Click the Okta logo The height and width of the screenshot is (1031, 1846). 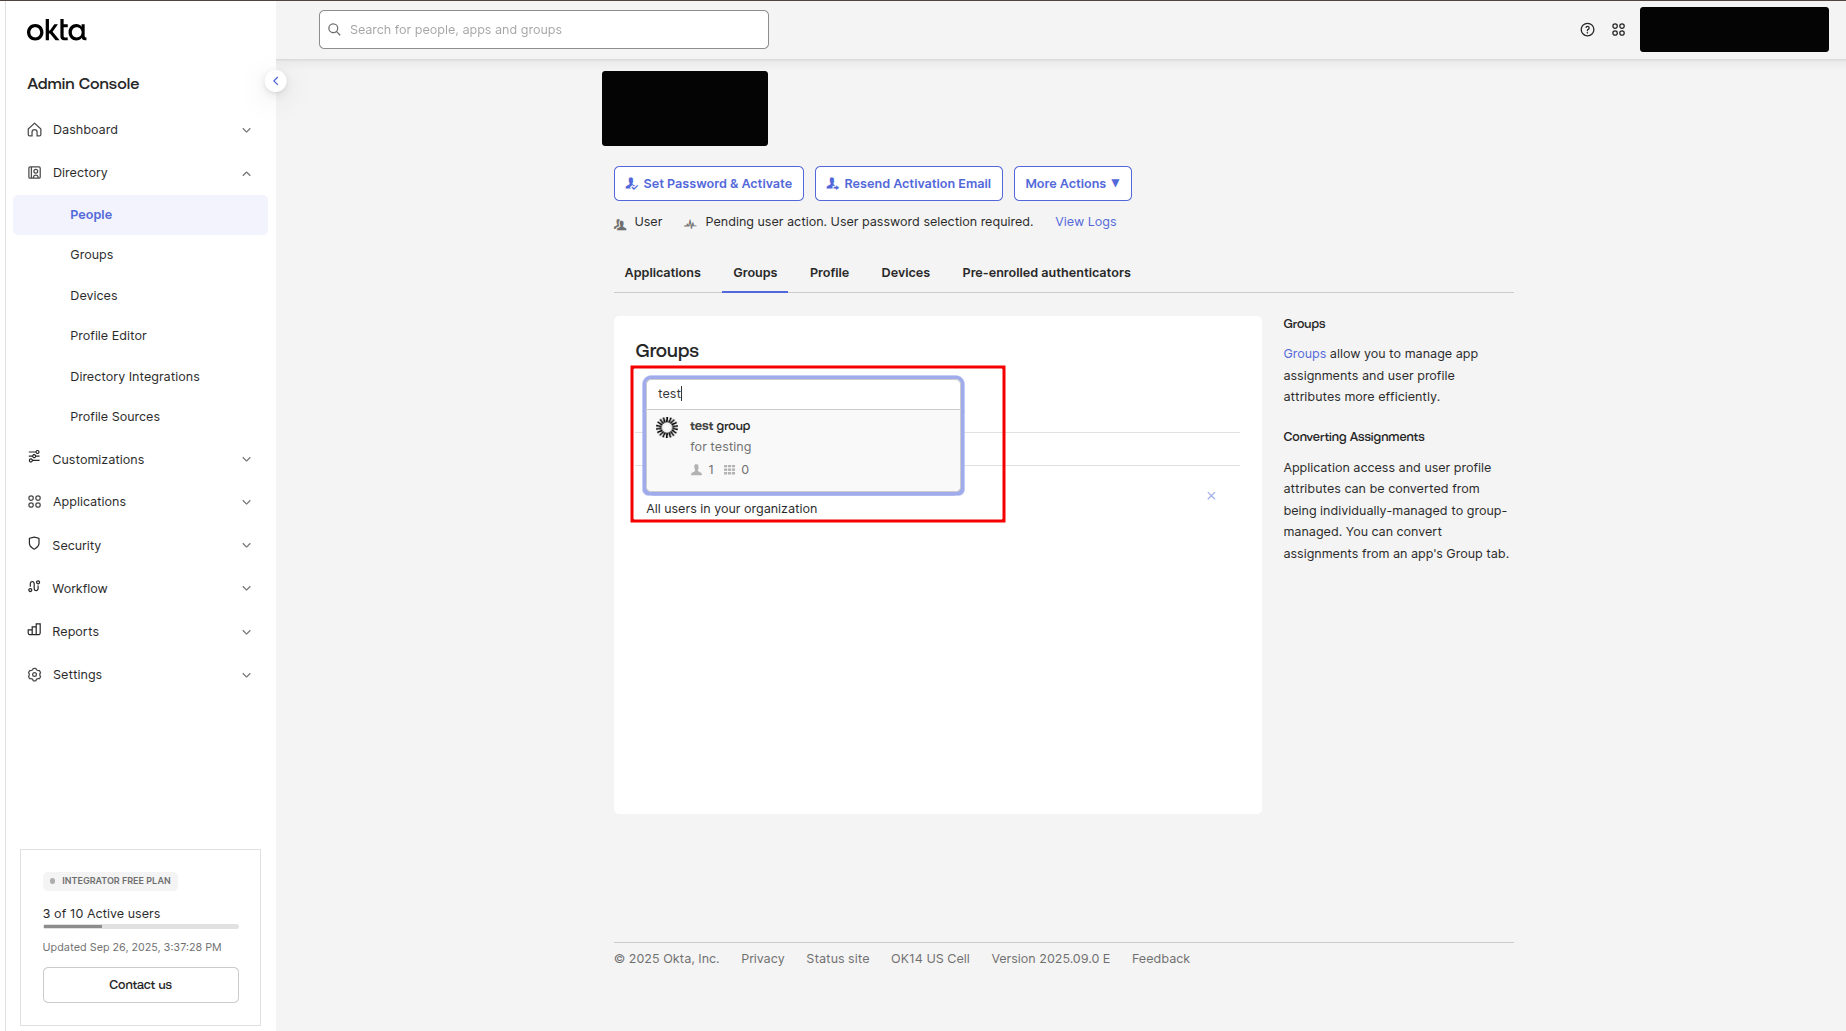(x=56, y=31)
